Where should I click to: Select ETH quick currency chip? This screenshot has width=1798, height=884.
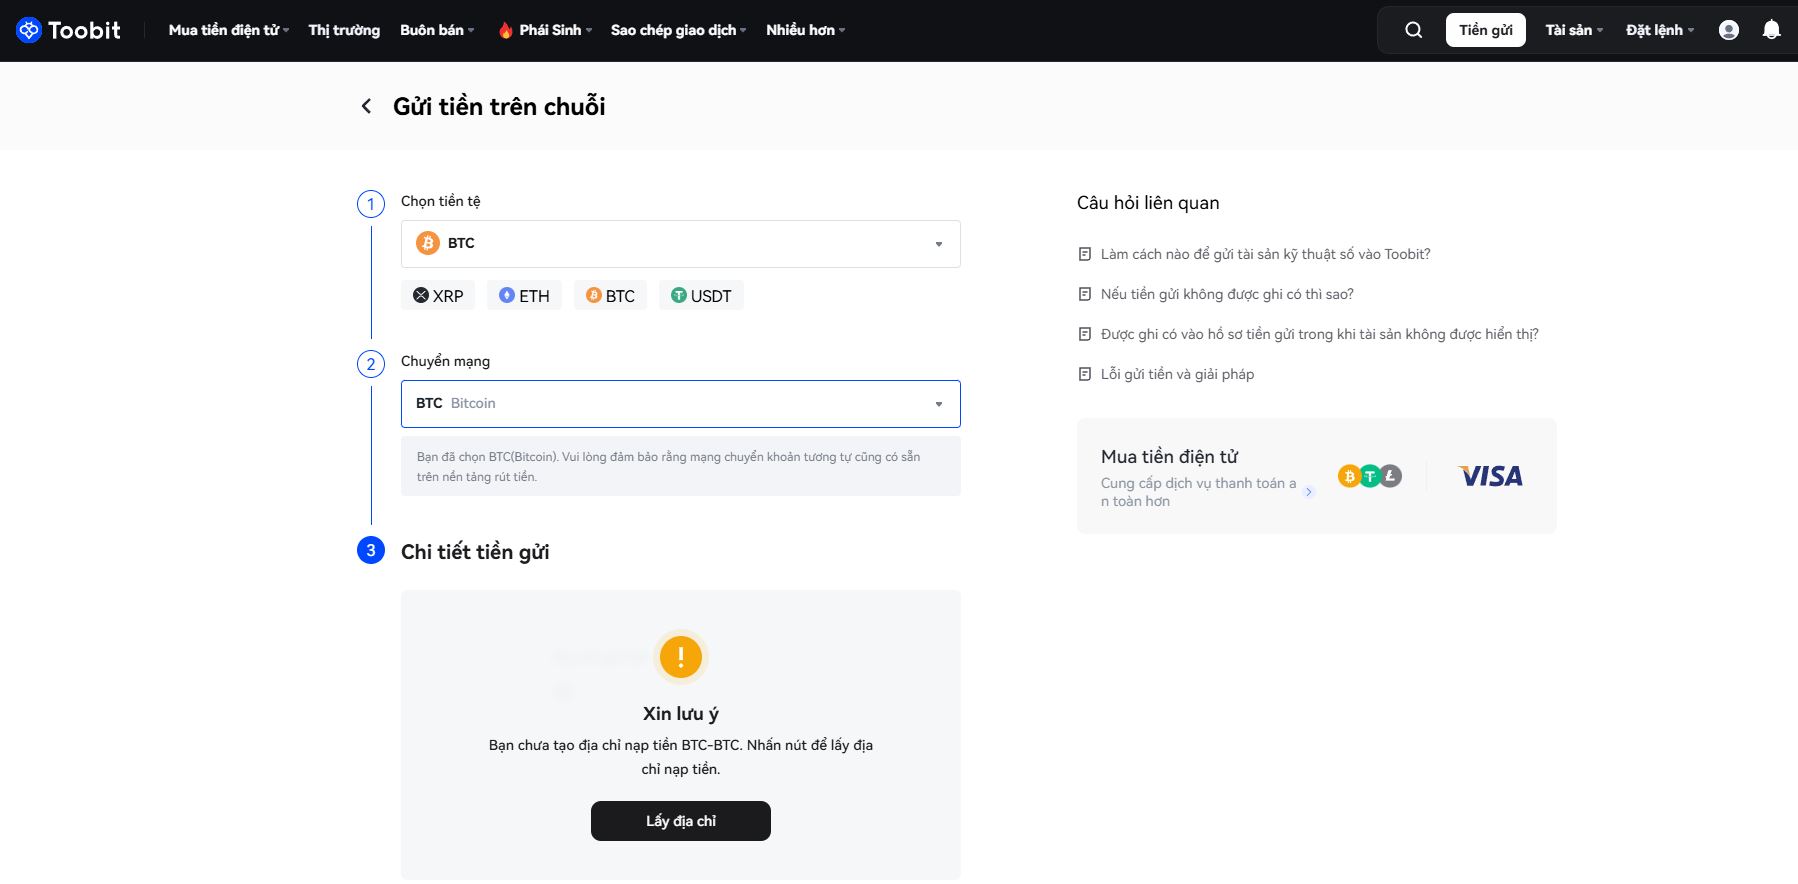click(524, 296)
